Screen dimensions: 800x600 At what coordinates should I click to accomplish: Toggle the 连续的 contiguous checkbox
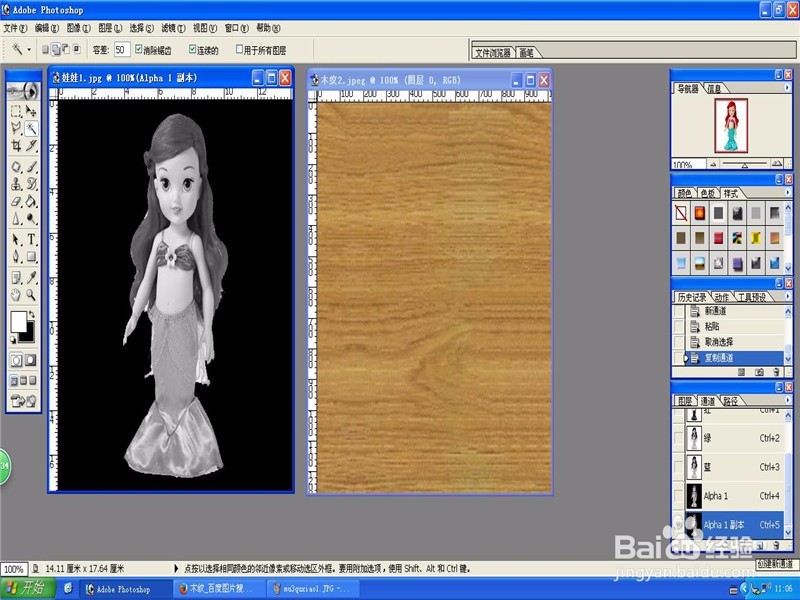coord(192,49)
